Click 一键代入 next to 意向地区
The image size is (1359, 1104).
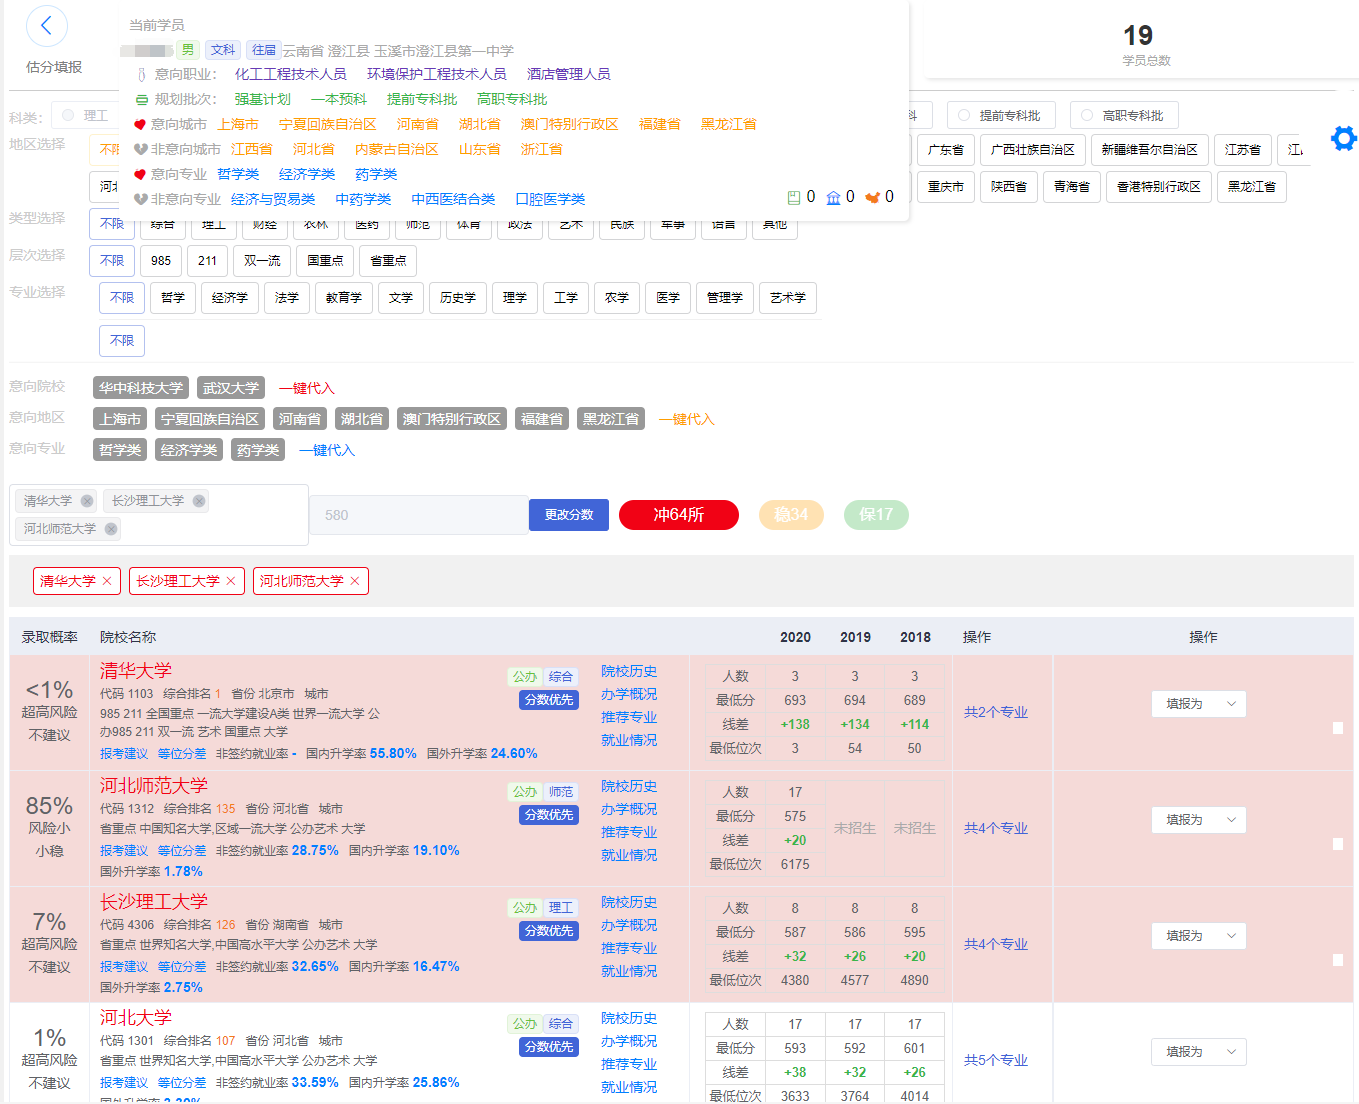pos(687,419)
